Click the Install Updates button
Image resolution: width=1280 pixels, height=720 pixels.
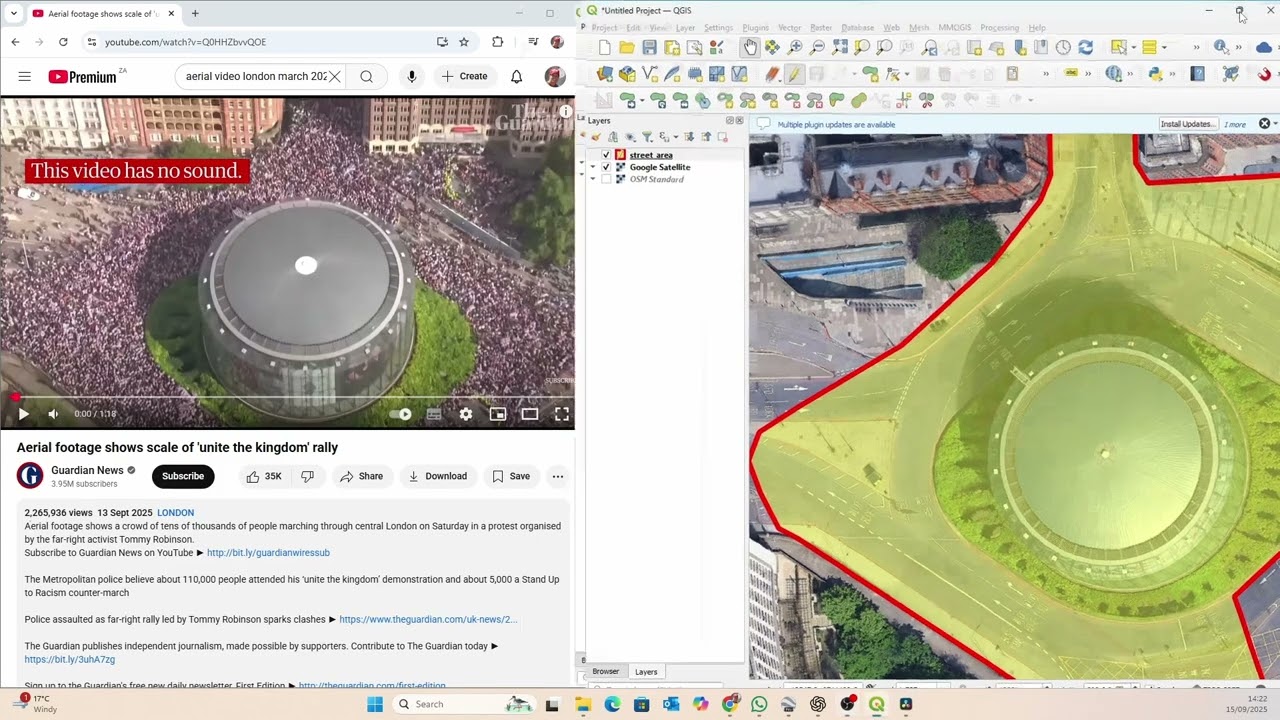1188,124
